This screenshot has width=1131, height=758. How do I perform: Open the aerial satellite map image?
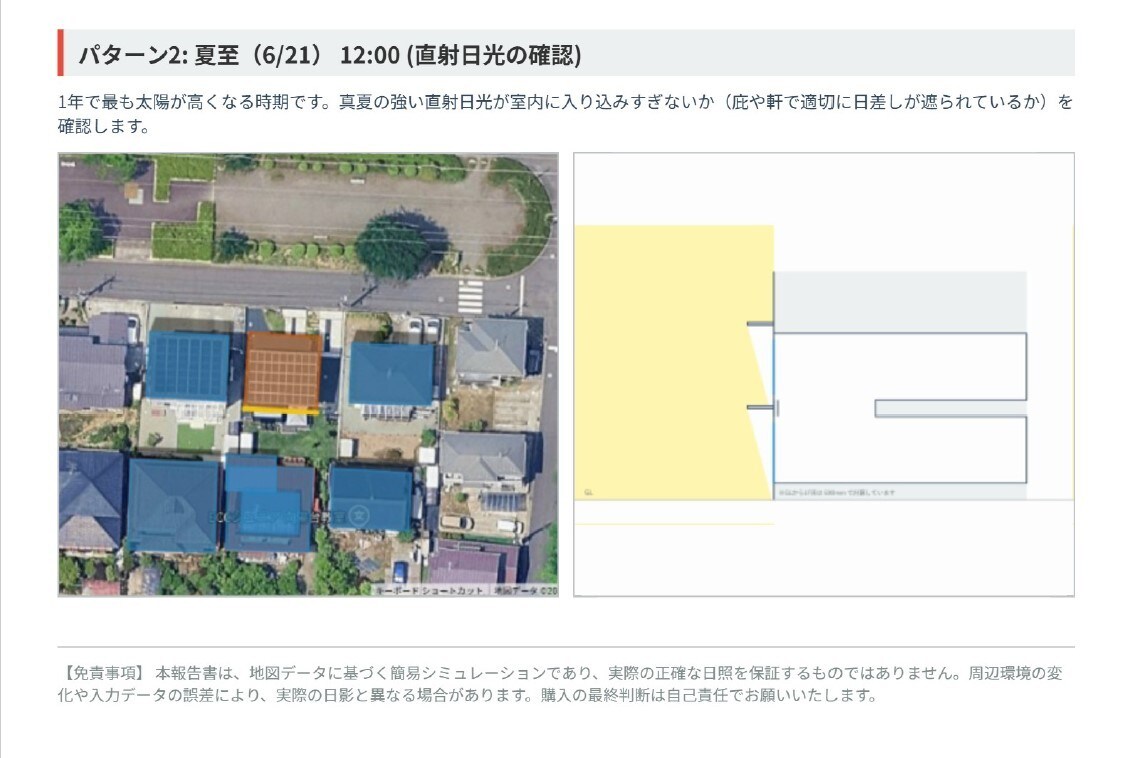(308, 374)
